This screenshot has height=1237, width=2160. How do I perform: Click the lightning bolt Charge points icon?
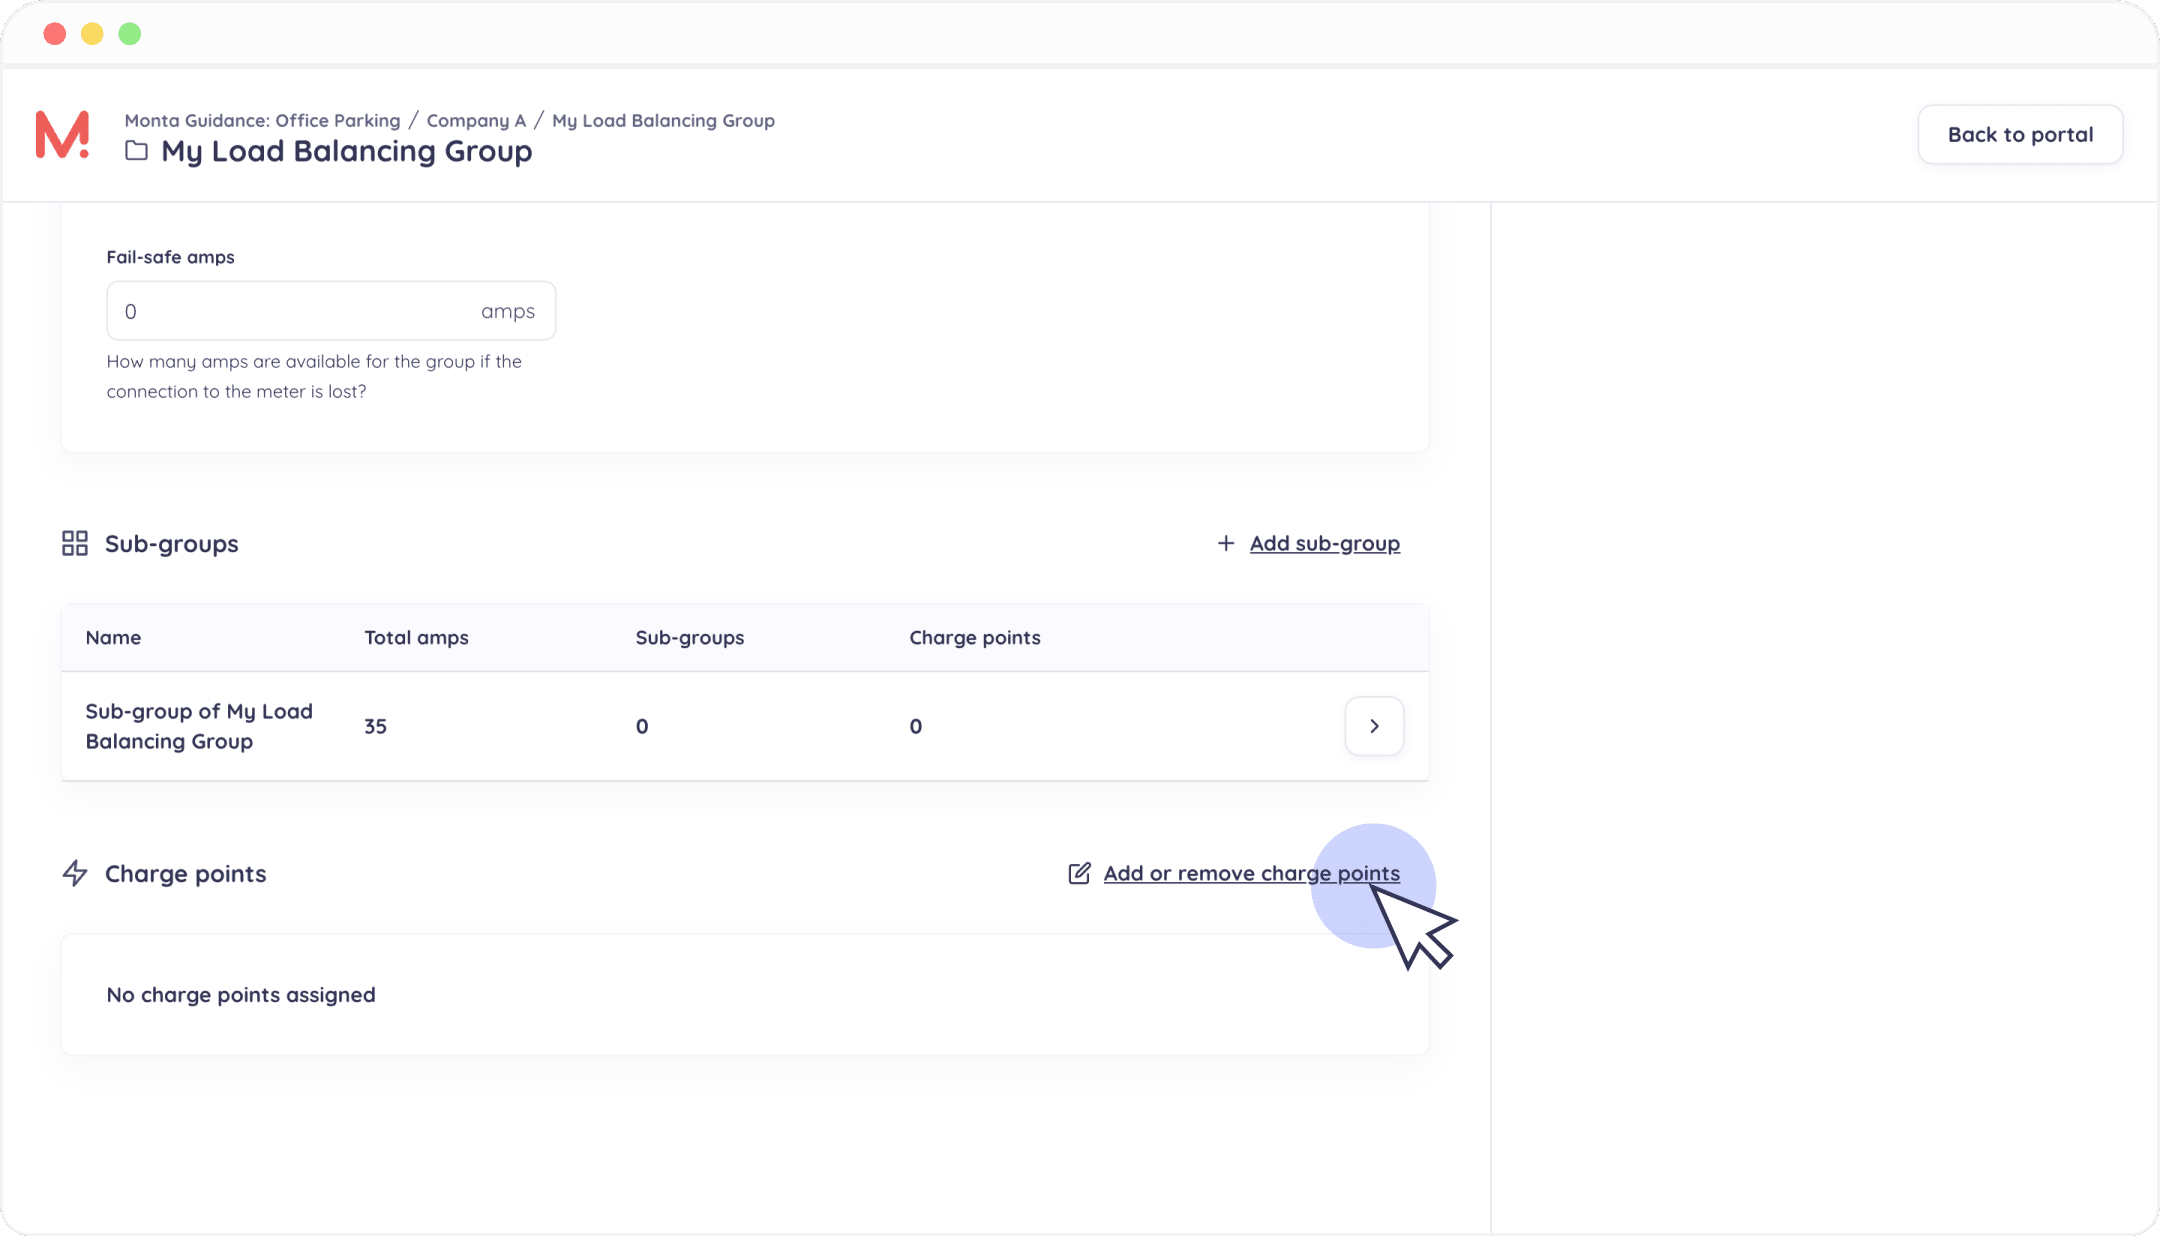75,873
